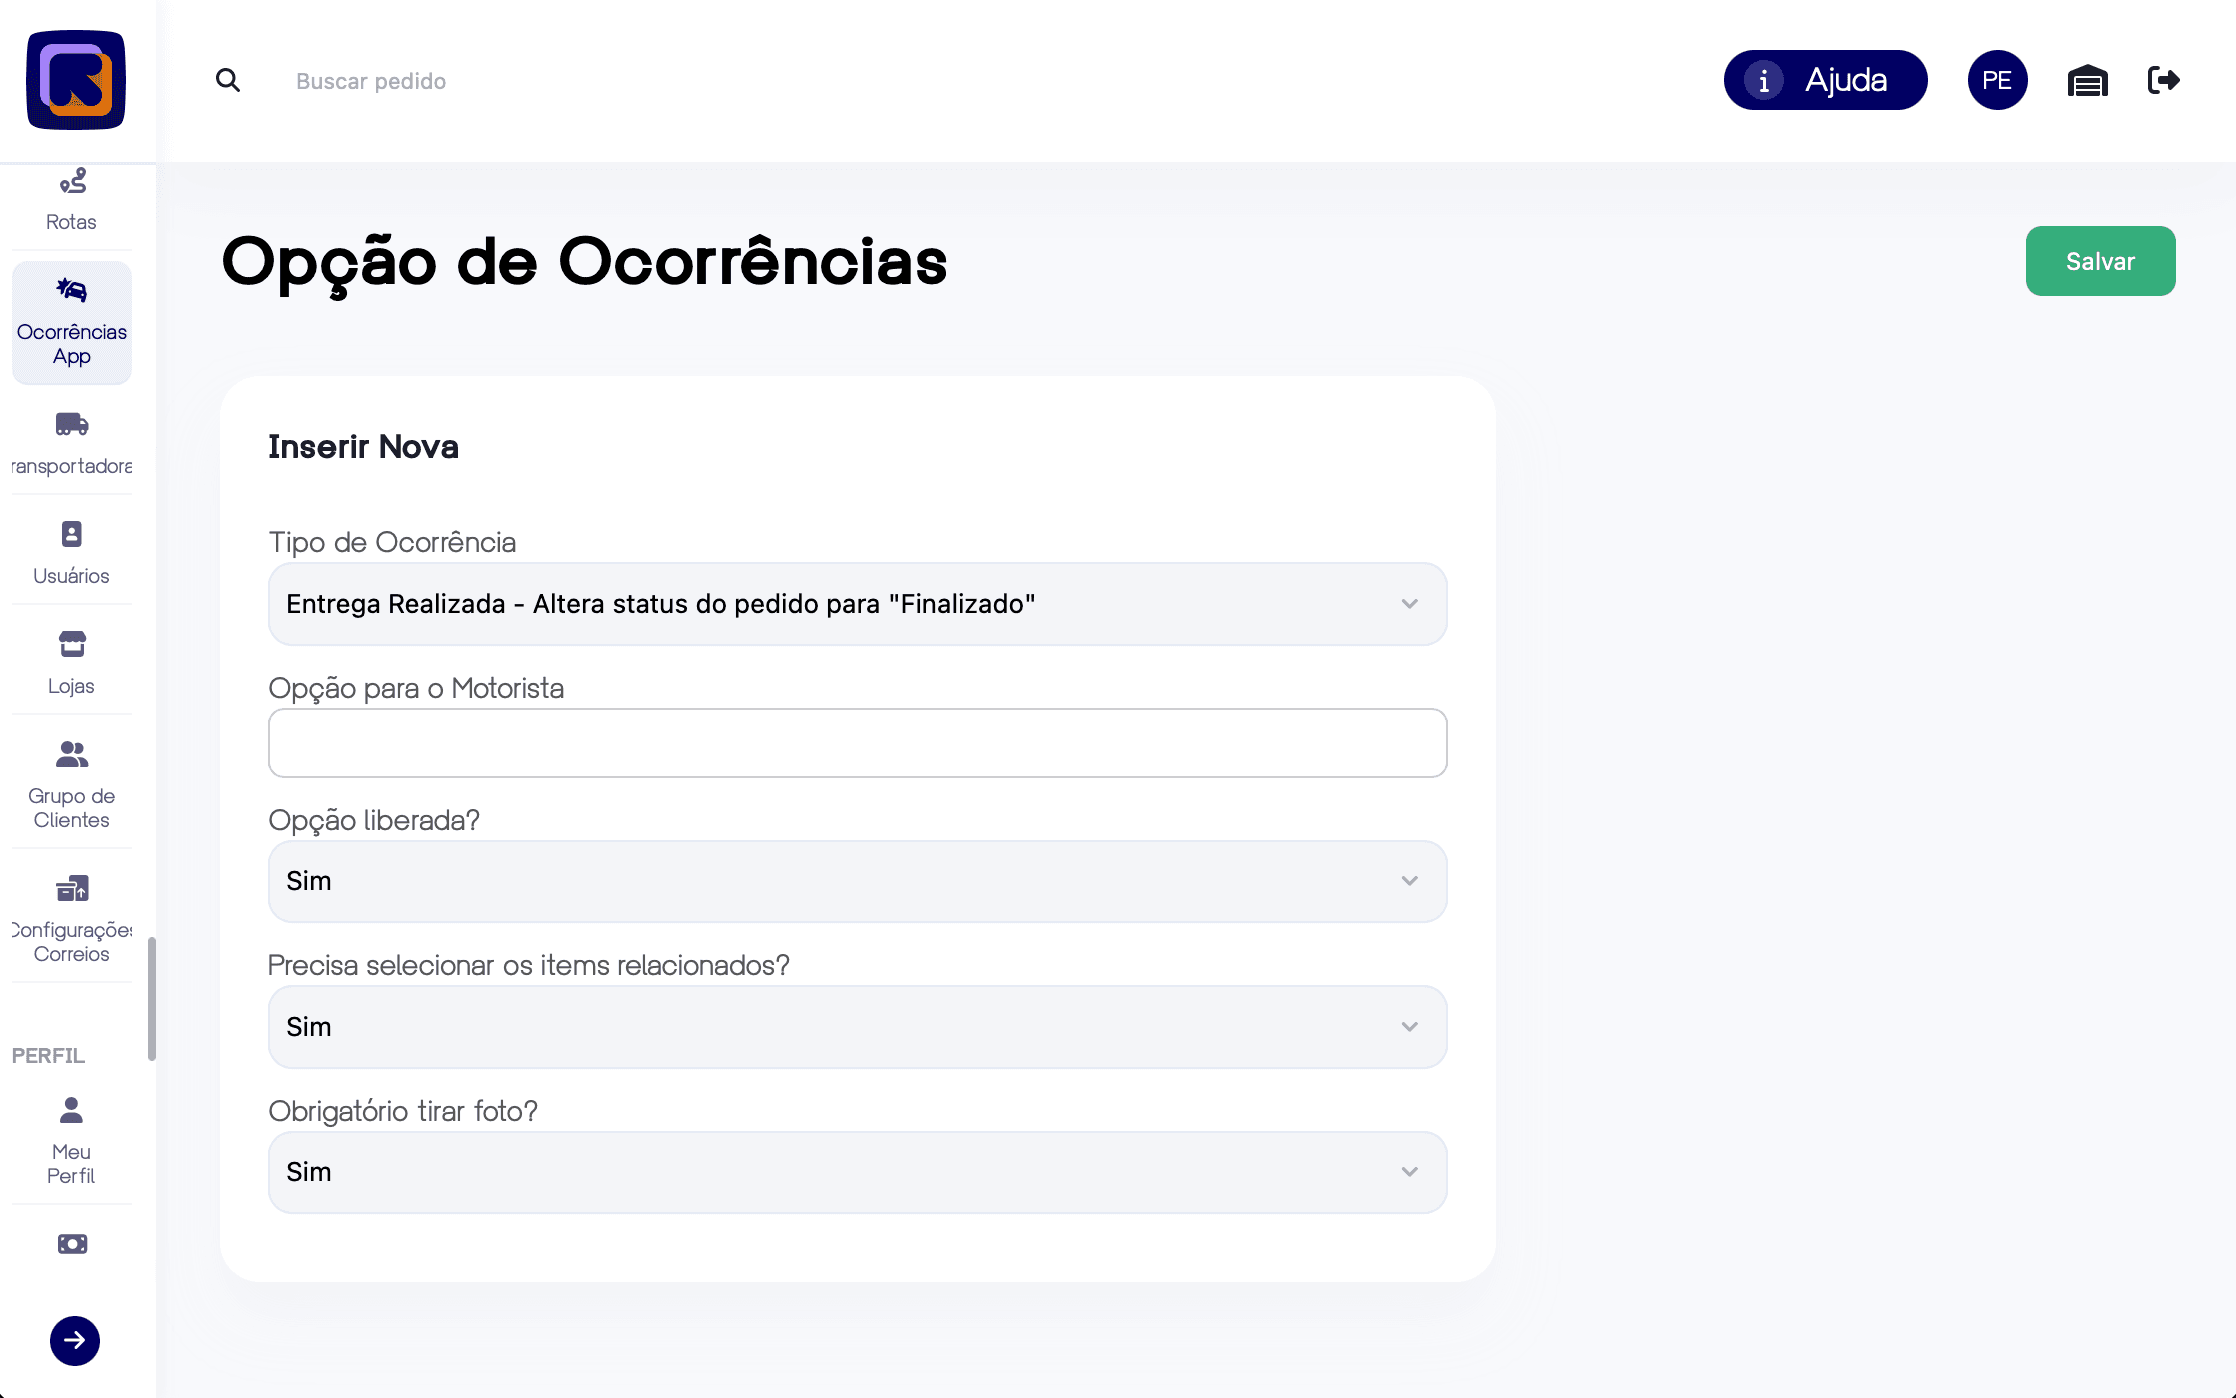Open Transportadoras truck menu item
Image resolution: width=2236 pixels, height=1398 pixels.
[71, 441]
